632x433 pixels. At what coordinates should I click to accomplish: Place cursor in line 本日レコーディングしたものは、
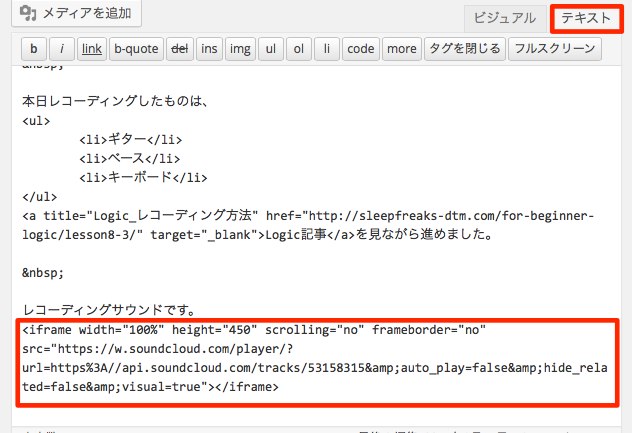pos(115,101)
